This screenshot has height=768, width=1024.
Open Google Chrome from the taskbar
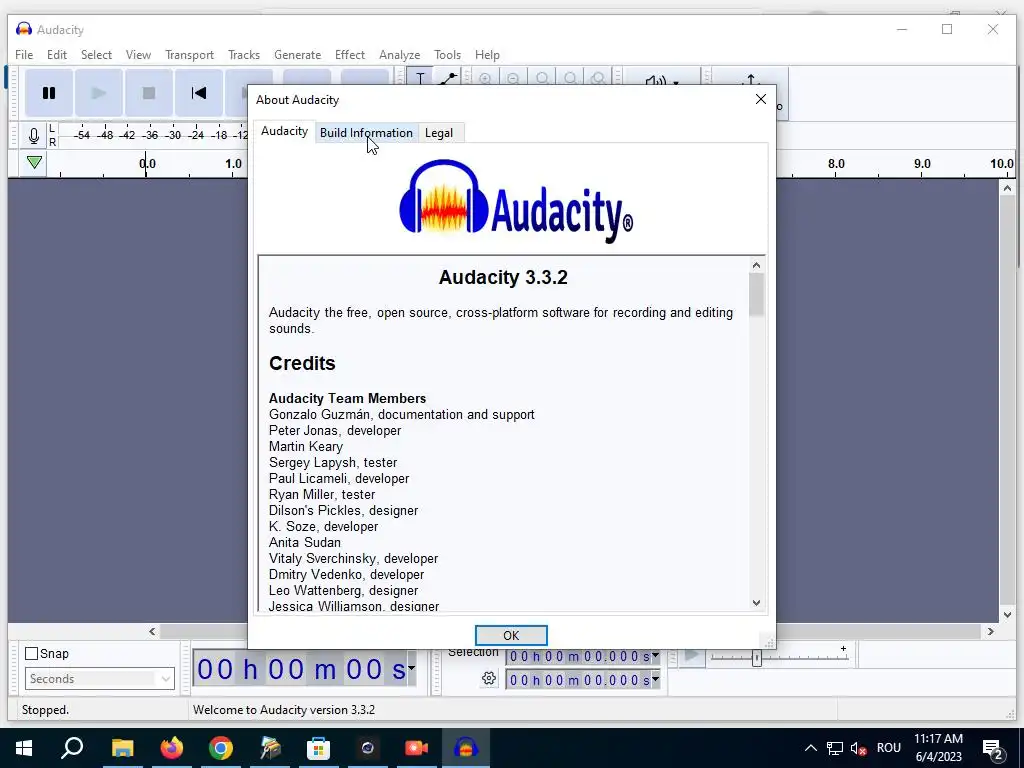(221, 748)
